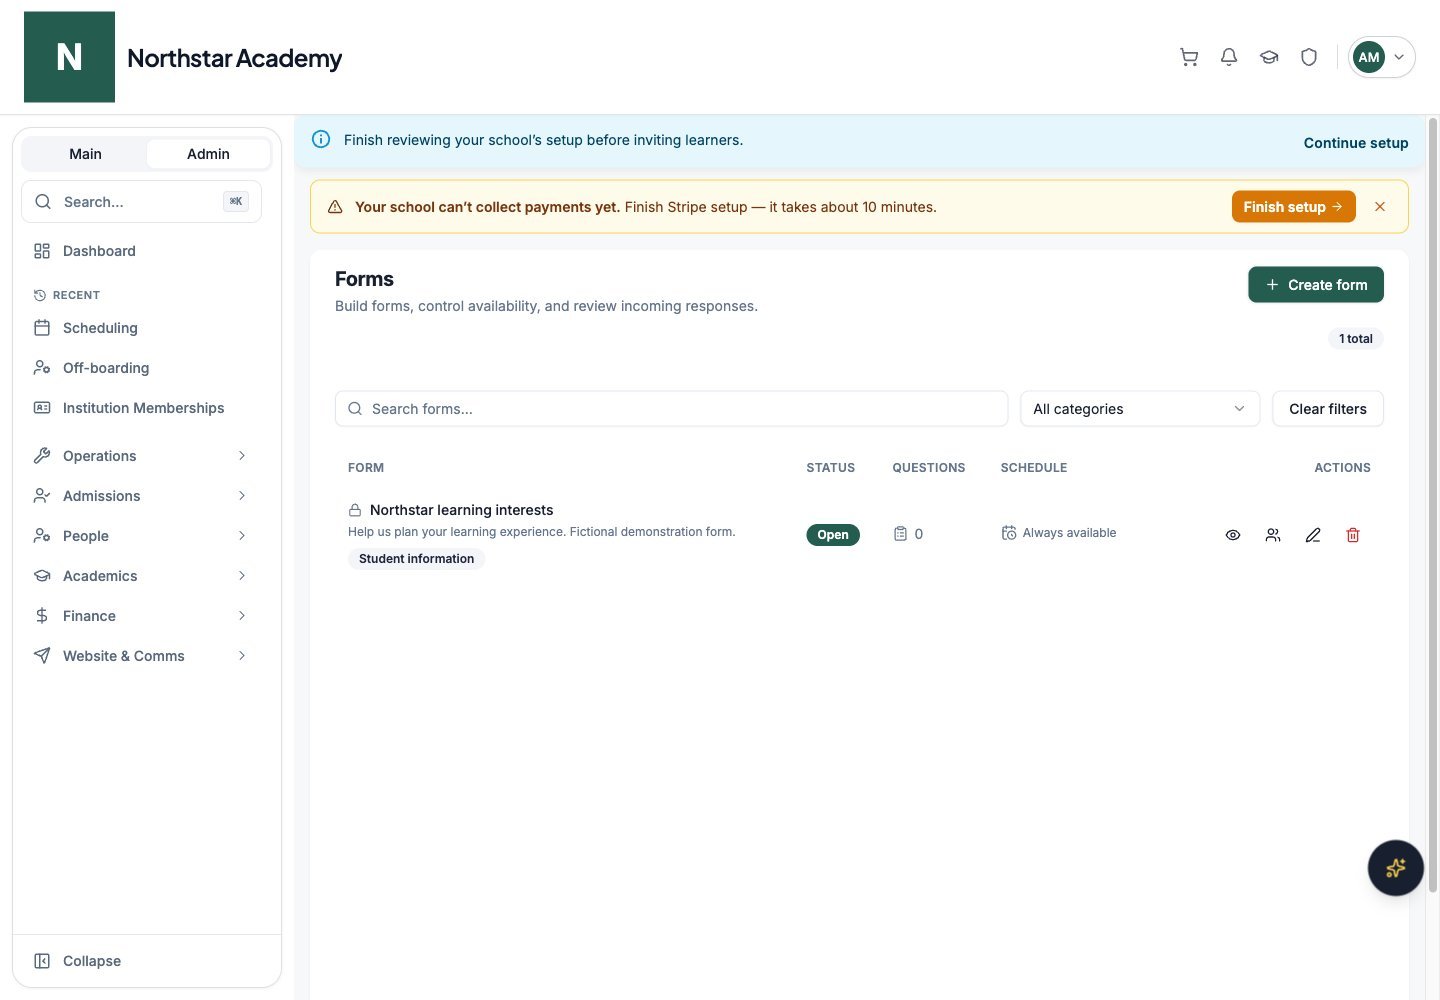Expand the Academics section
Viewport: 1440px width, 1000px height.
[141, 576]
